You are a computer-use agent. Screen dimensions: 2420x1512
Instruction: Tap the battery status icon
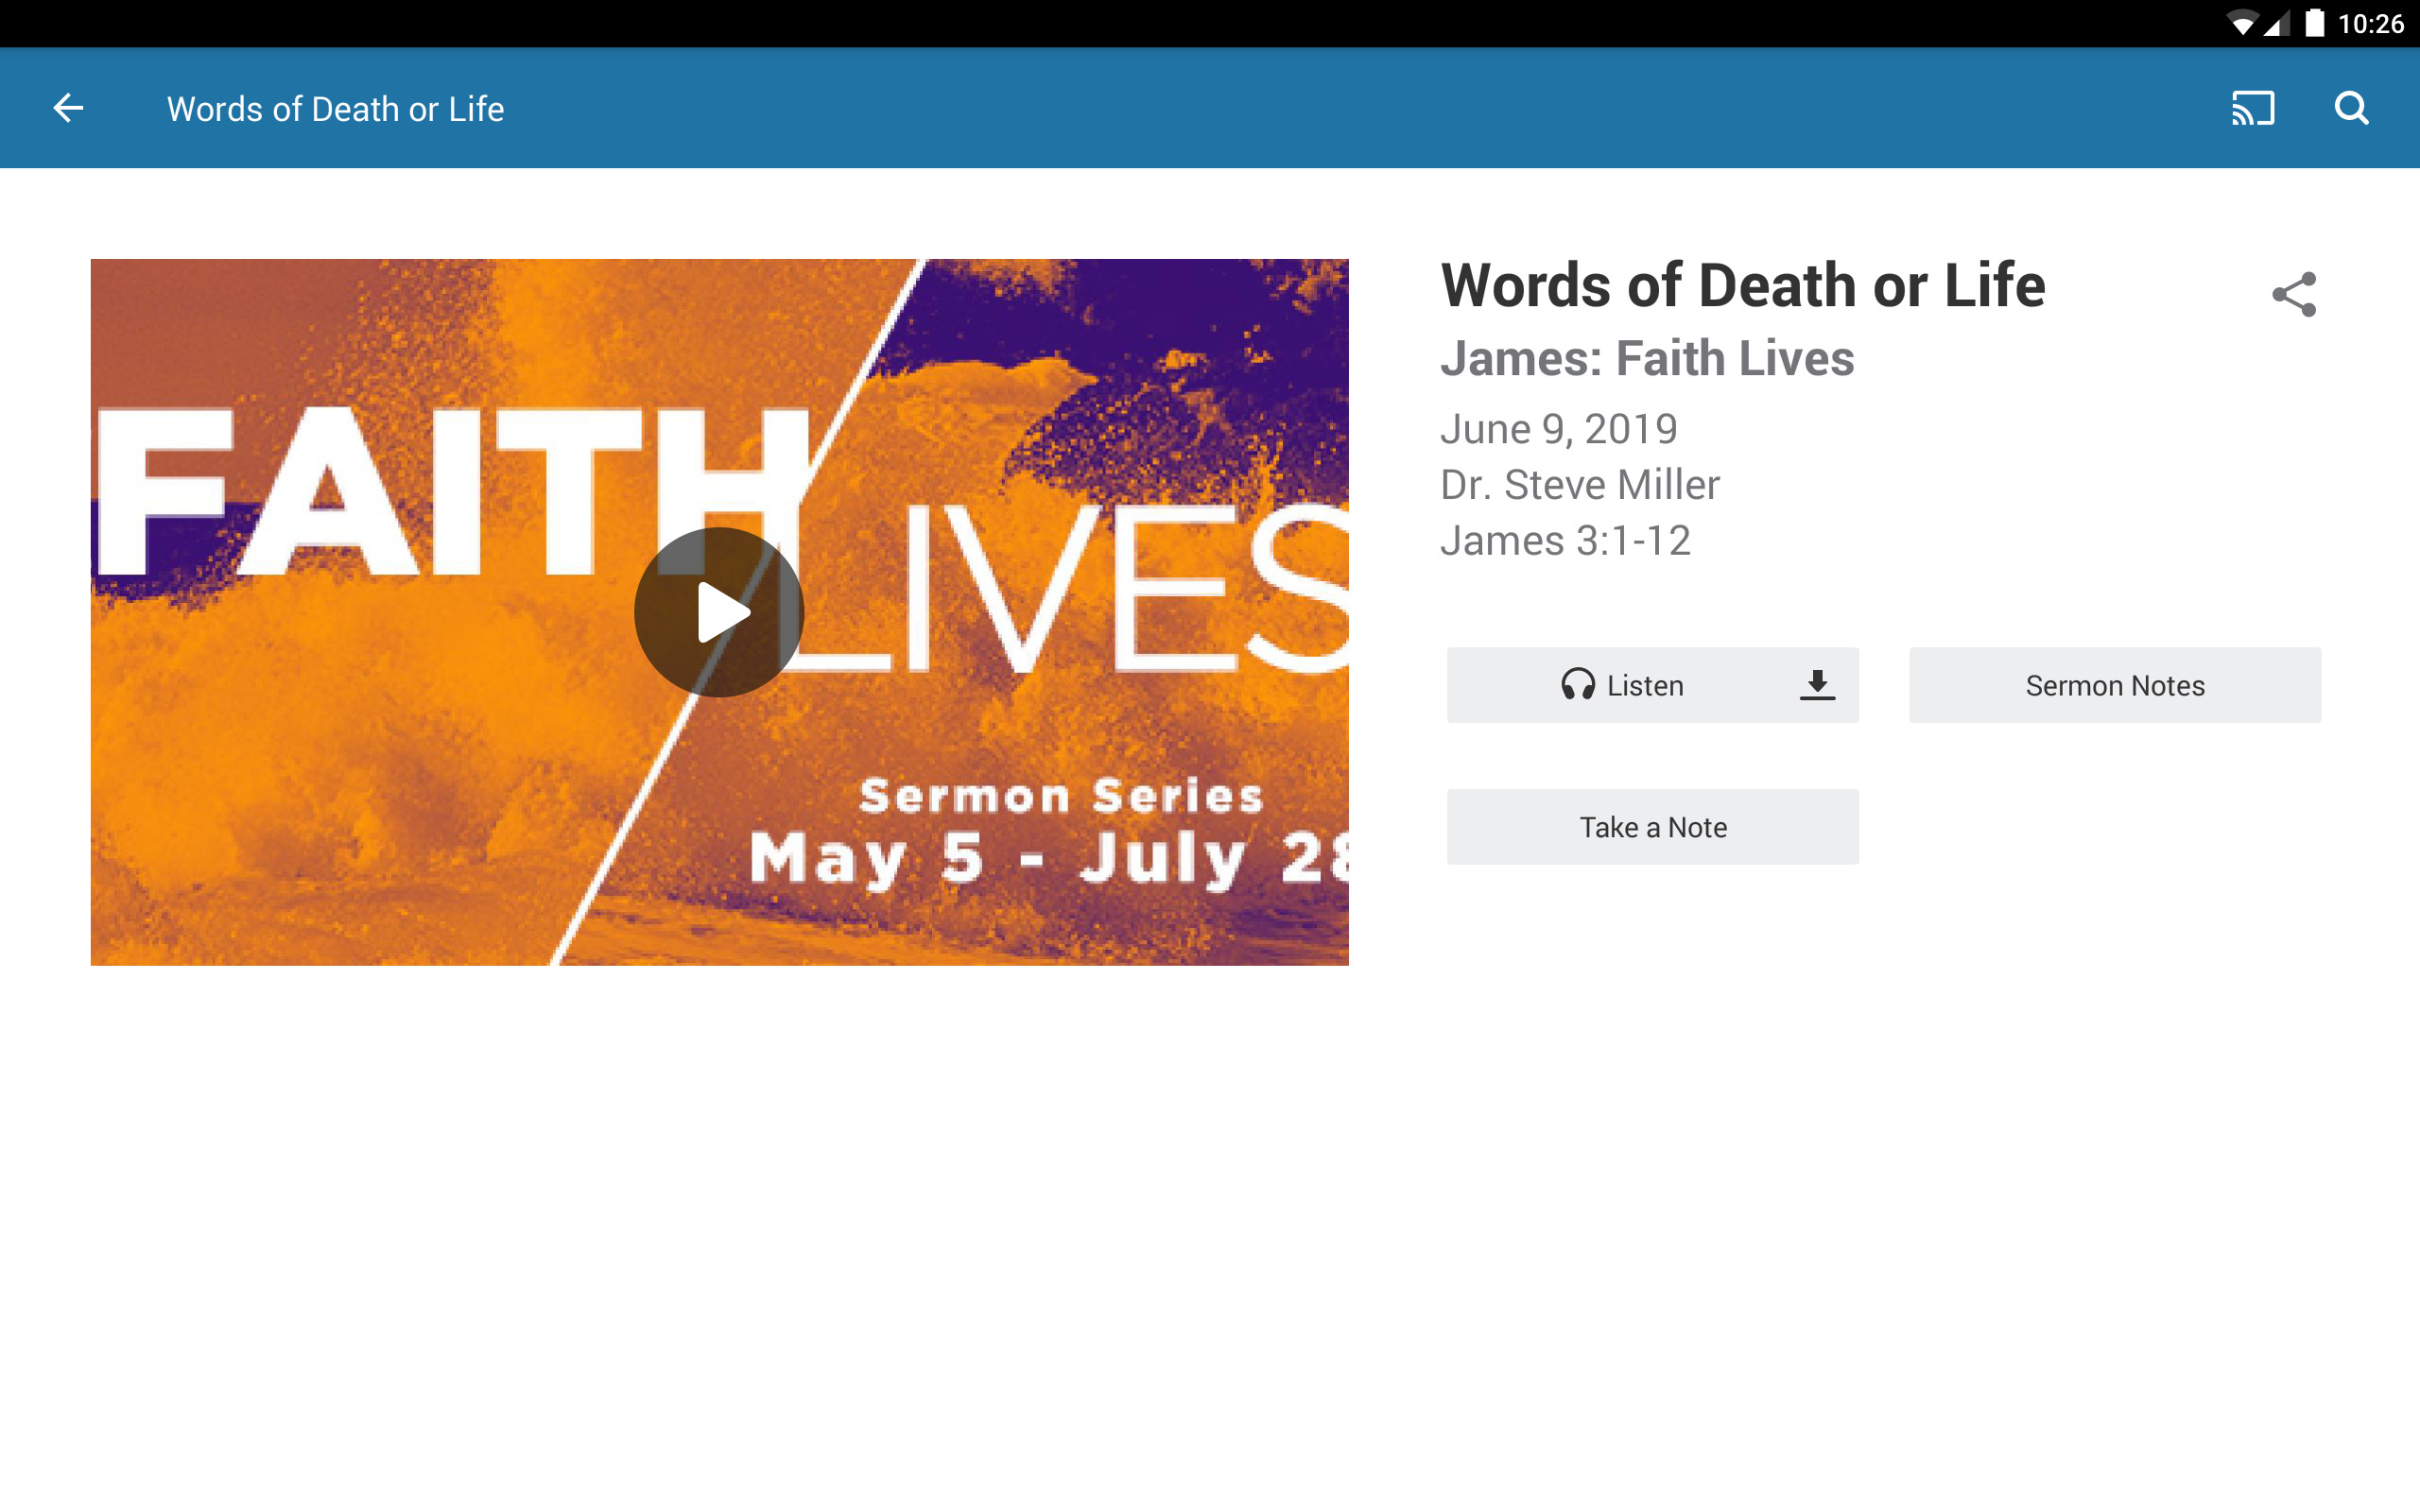coord(2314,23)
